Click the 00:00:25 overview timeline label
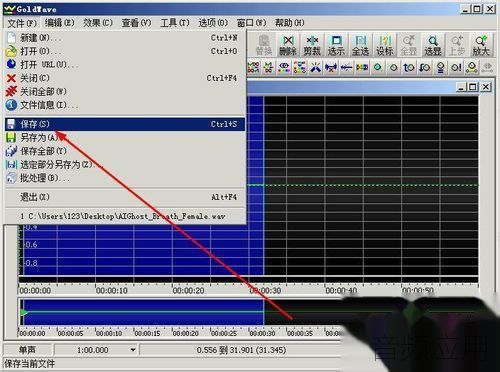500x372 pixels. pos(224,333)
